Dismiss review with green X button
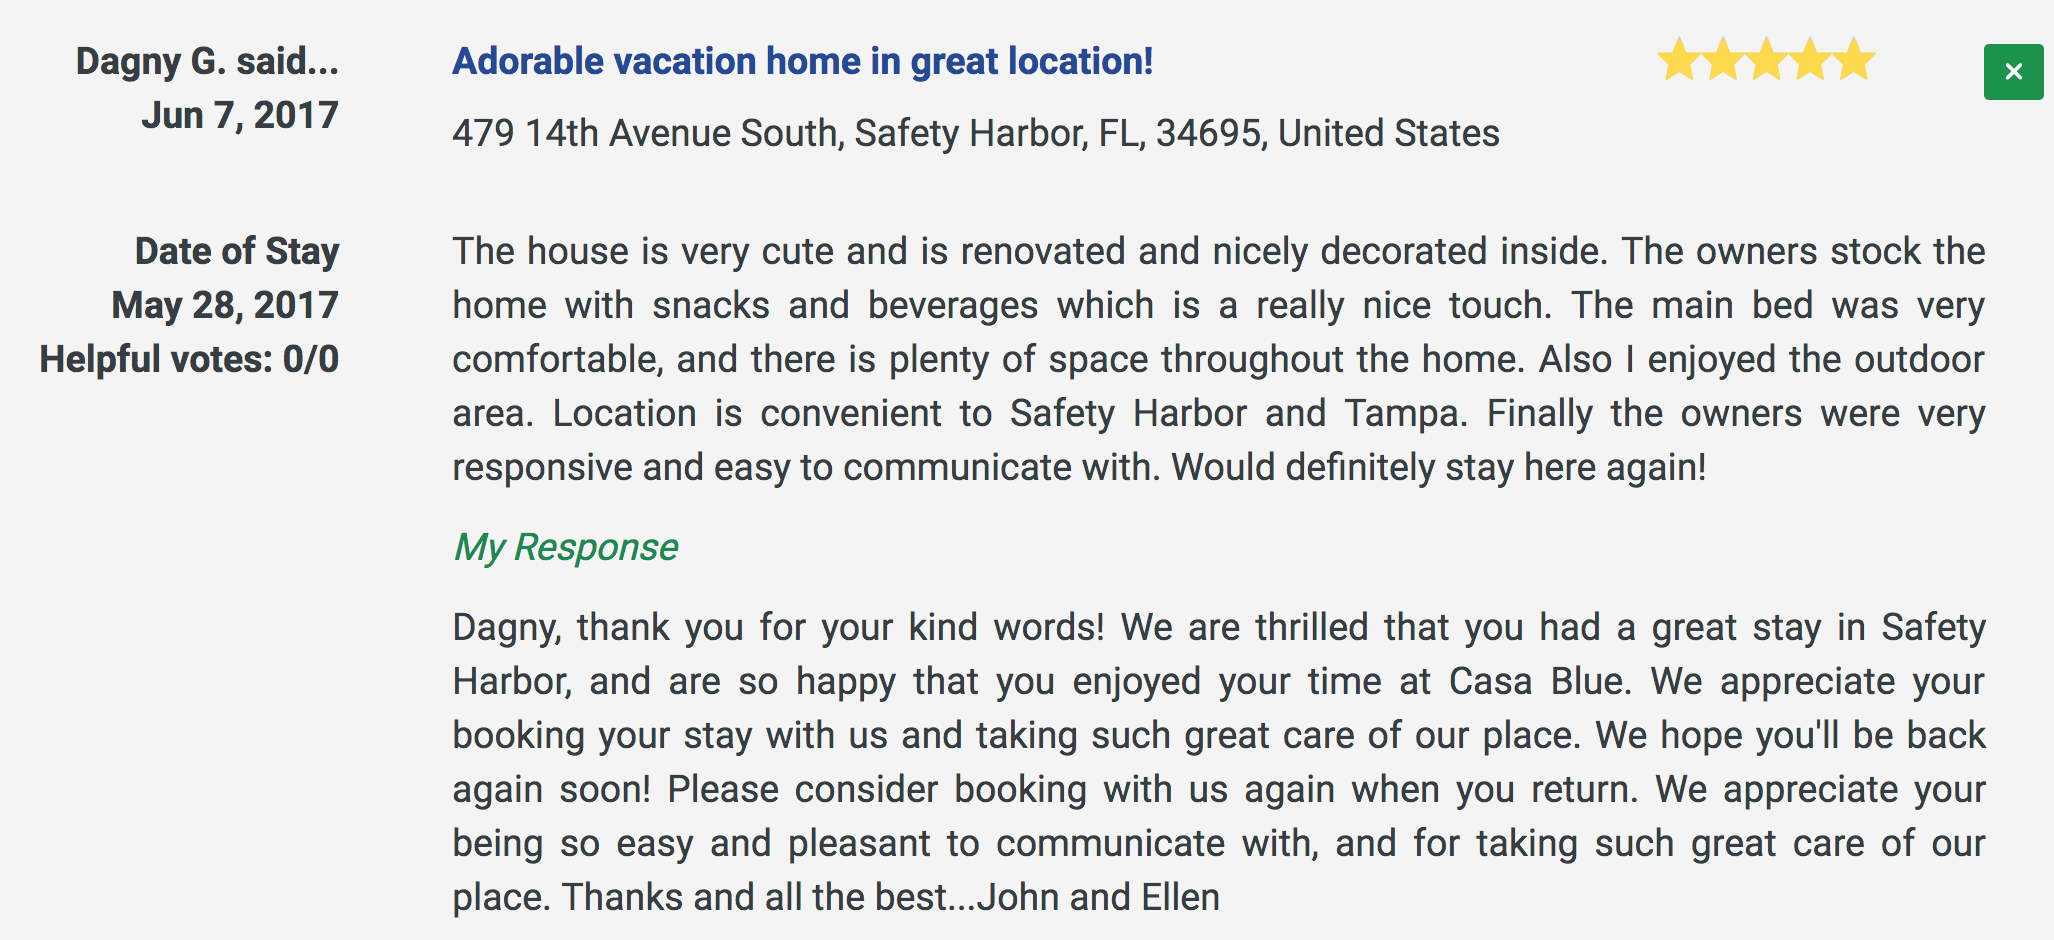Image resolution: width=2054 pixels, height=940 pixels. coord(2013,72)
